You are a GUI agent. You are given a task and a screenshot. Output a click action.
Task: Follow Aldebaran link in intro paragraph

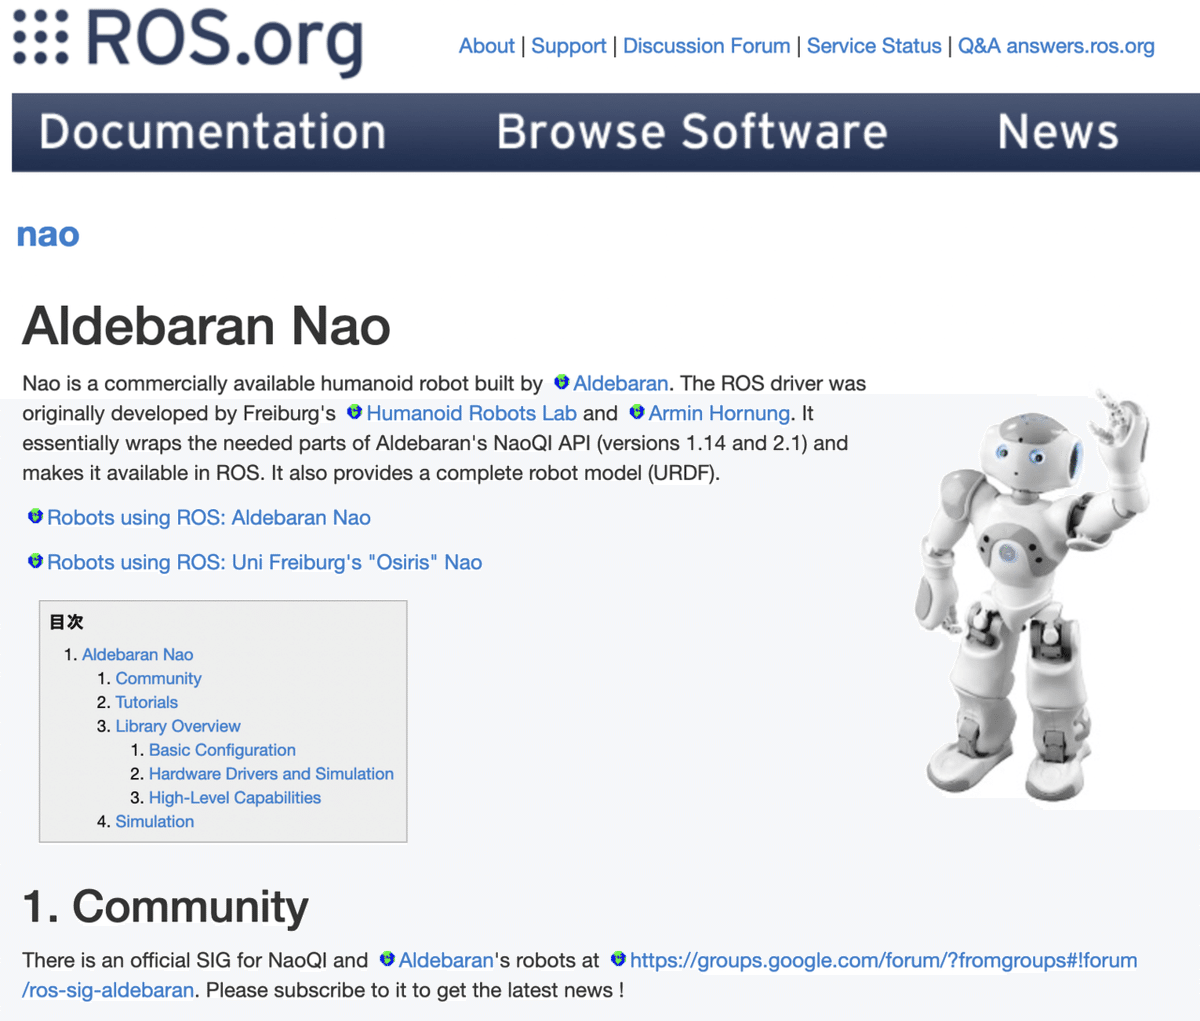(x=621, y=383)
